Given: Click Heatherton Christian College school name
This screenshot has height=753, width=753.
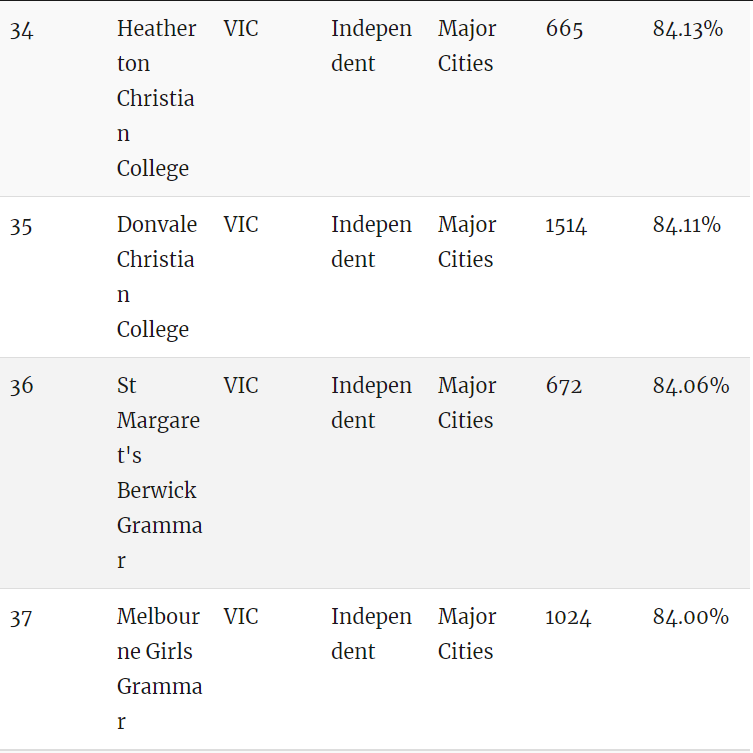Looking at the screenshot, I should [157, 98].
